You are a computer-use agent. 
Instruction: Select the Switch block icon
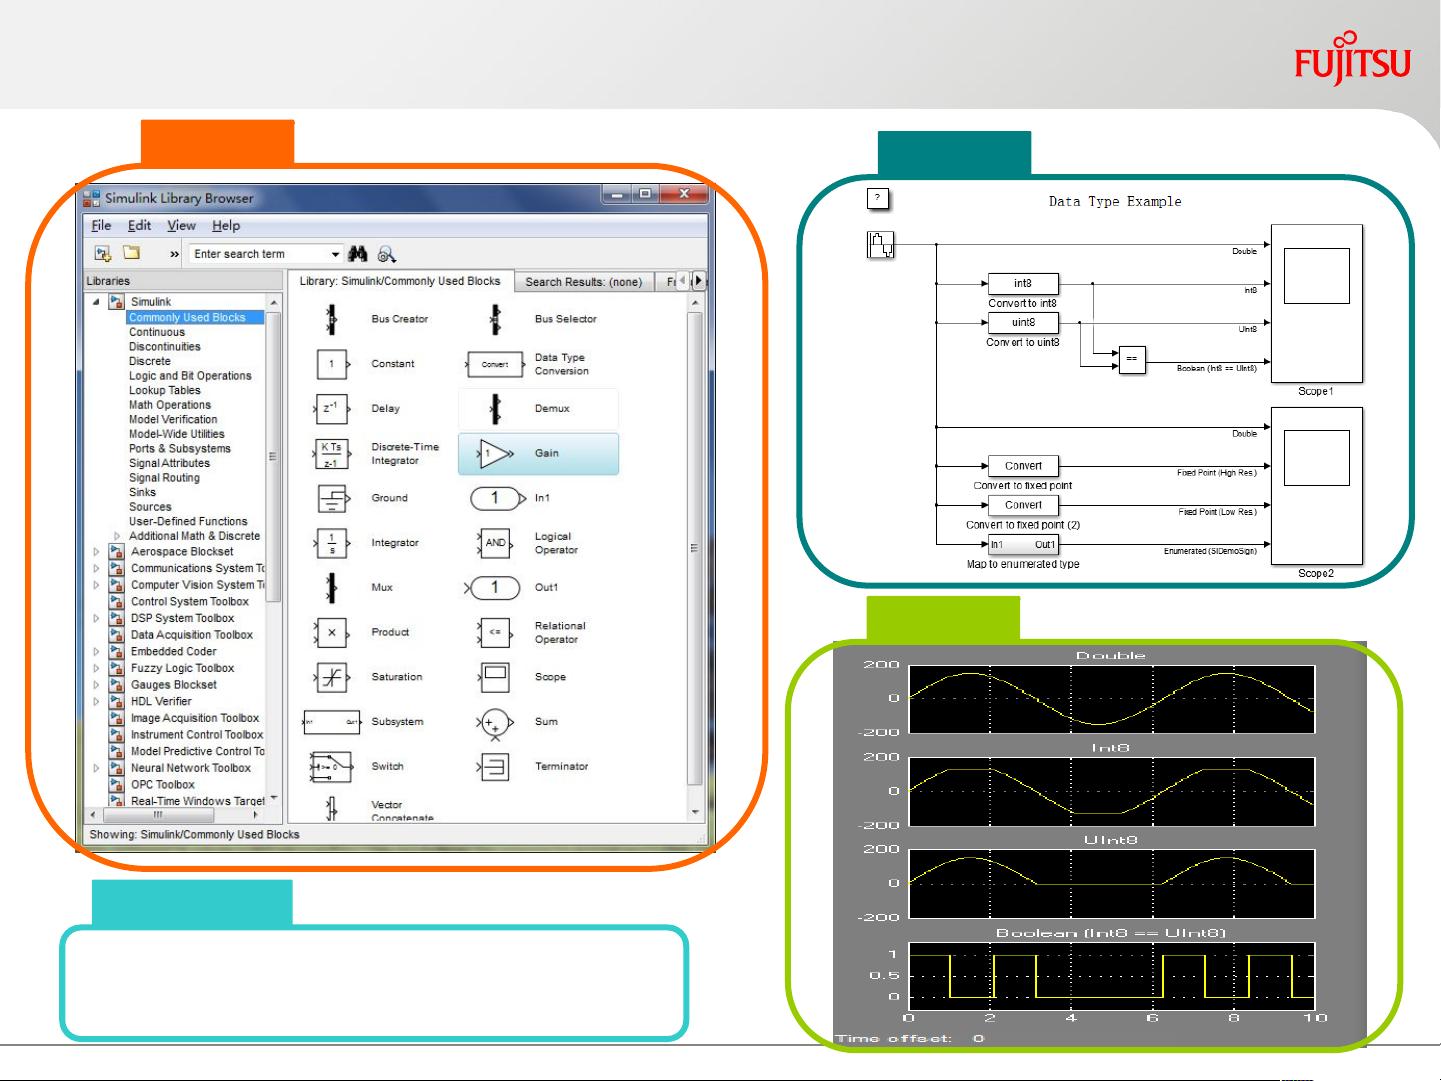pyautogui.click(x=331, y=767)
